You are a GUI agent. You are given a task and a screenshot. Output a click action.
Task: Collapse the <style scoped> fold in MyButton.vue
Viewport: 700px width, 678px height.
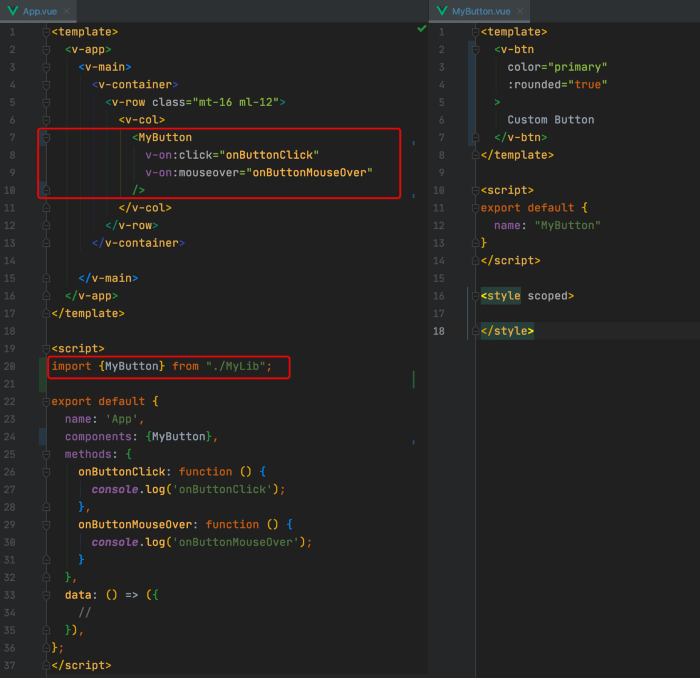pos(475,296)
